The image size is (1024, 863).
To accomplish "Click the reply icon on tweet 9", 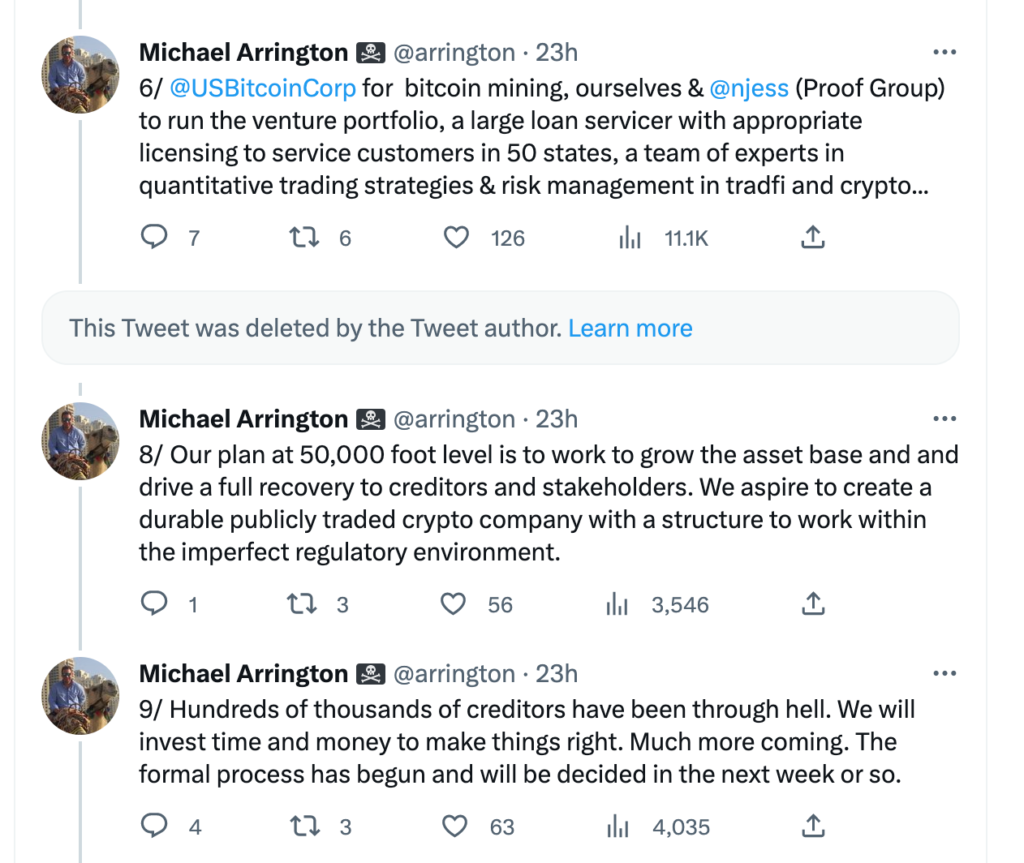I will tap(155, 826).
